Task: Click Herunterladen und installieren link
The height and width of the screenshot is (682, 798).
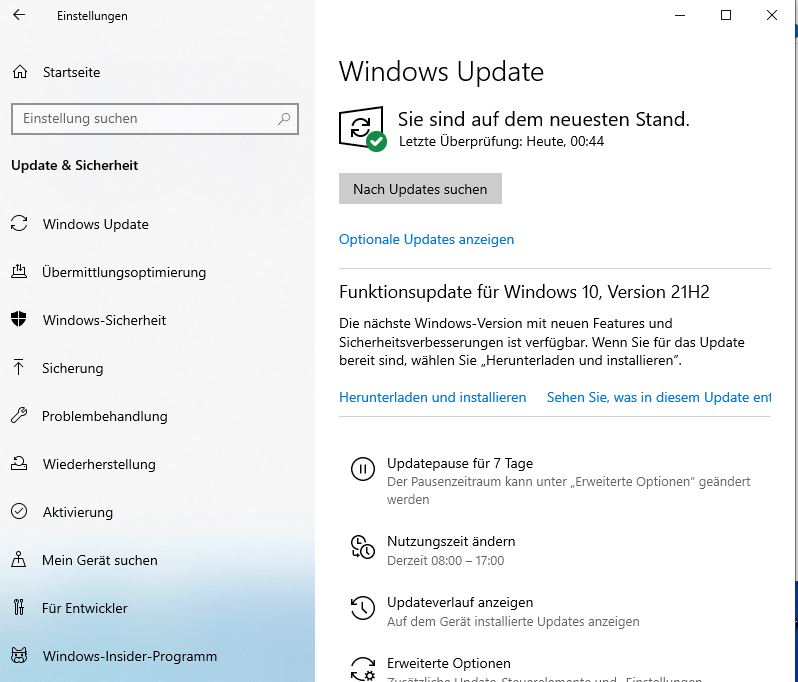Action: click(x=433, y=397)
